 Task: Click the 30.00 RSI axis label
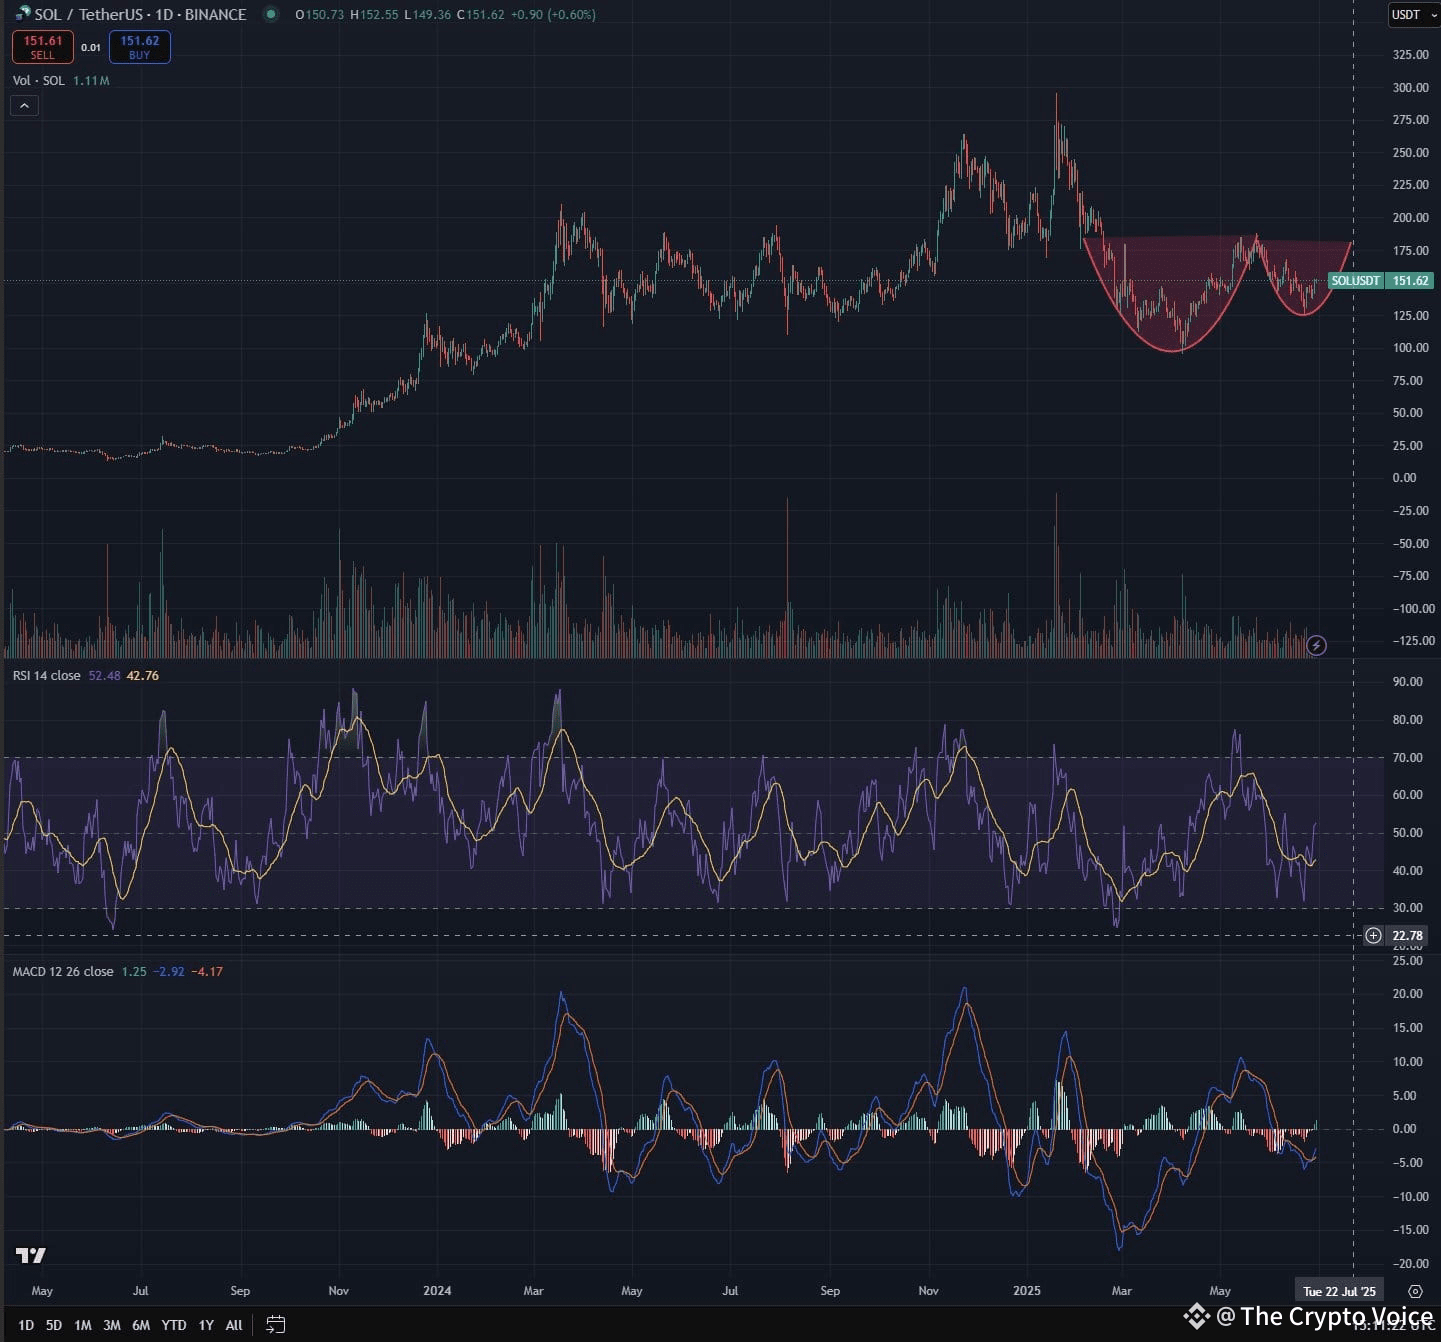[1407, 908]
